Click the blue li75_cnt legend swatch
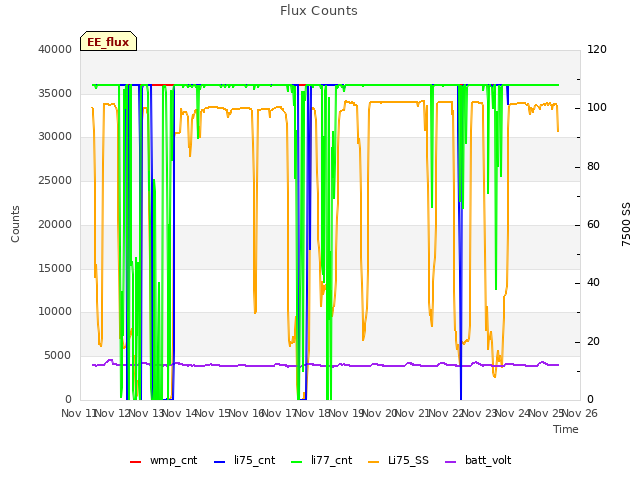The image size is (640, 480). point(220,462)
